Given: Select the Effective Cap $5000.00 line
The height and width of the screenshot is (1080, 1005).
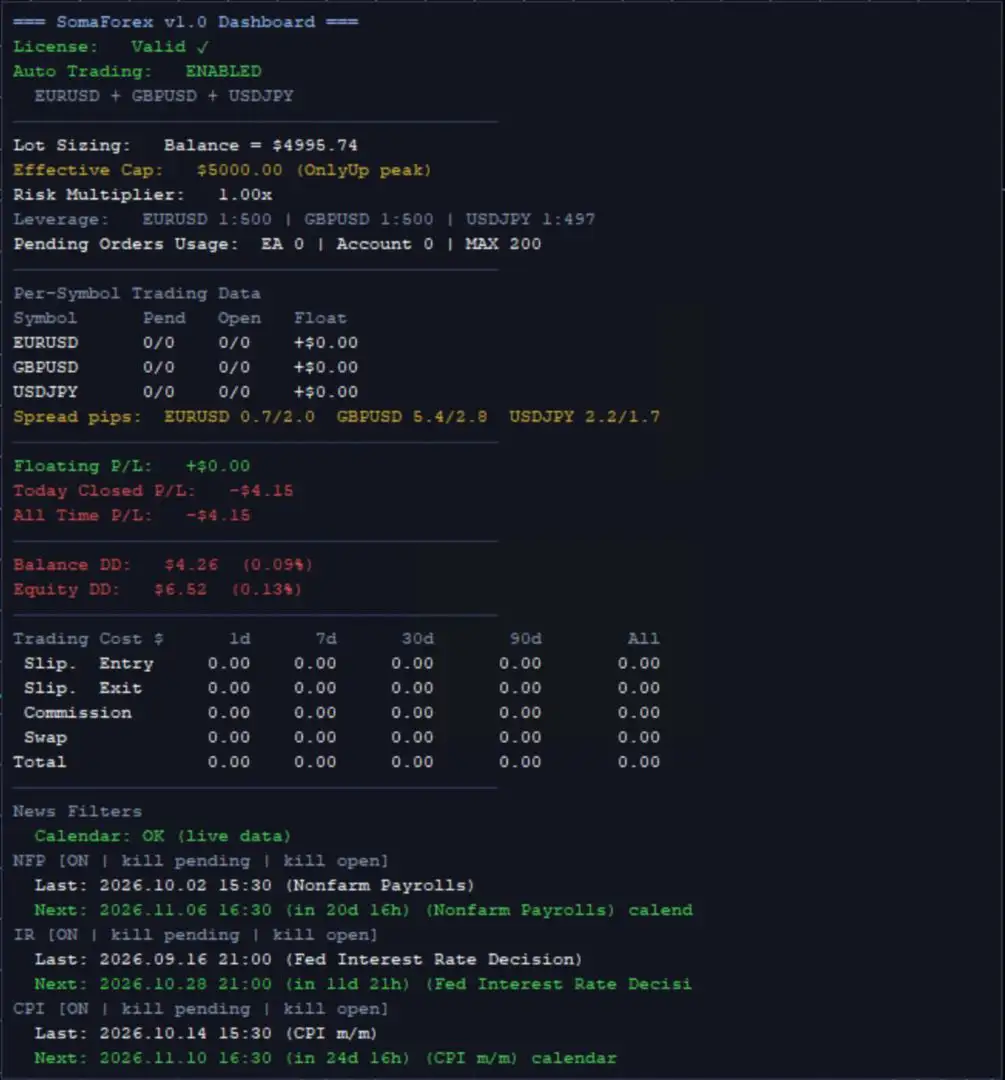Looking at the screenshot, I should coord(222,170).
